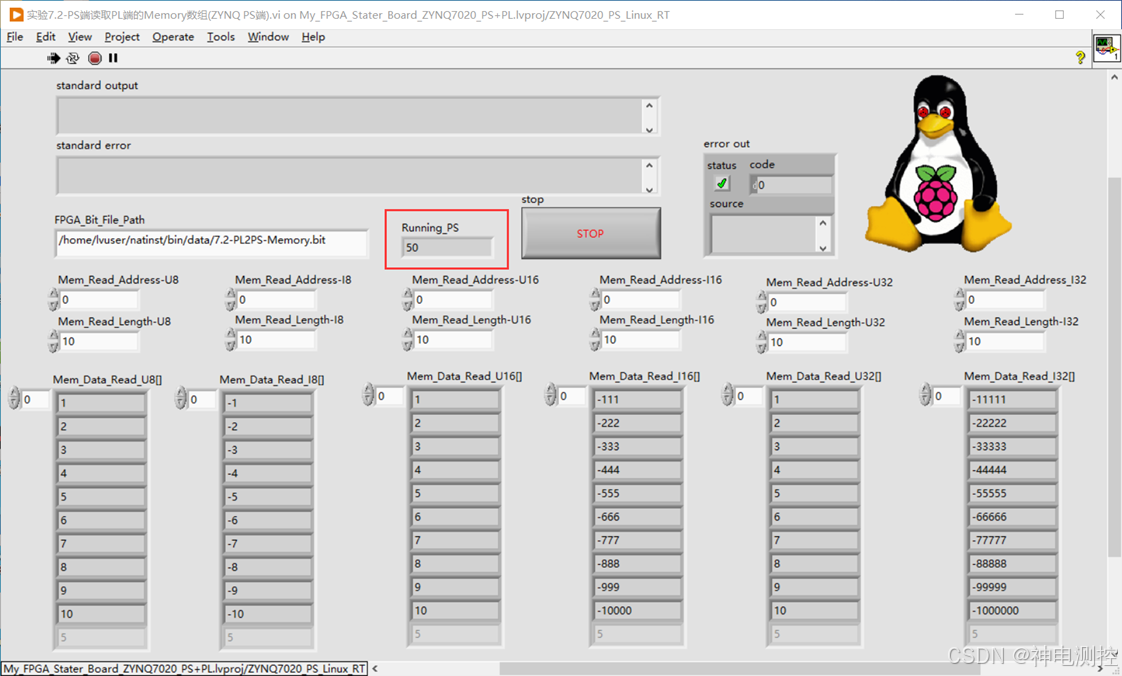Click standard error scroll down arrow
The image size is (1122, 676).
click(x=649, y=190)
